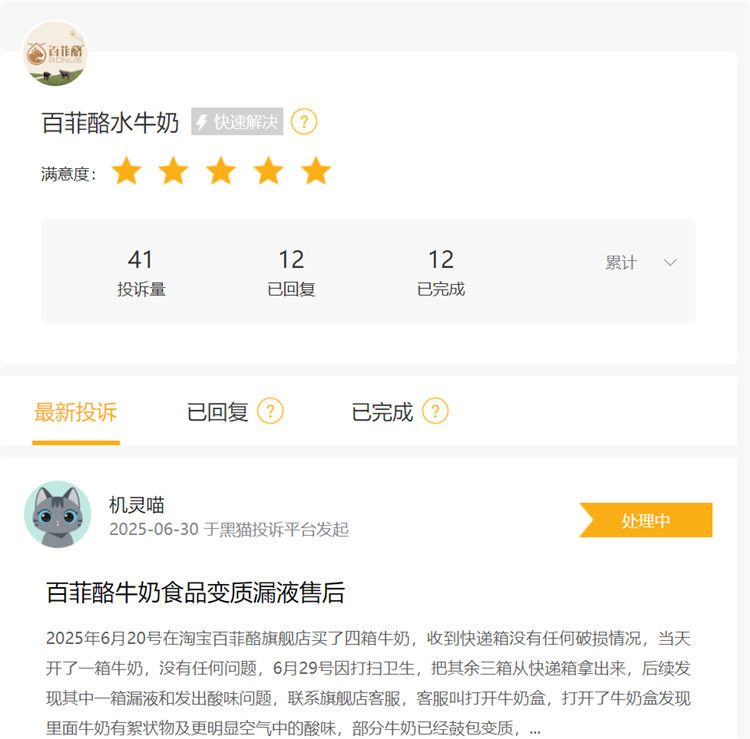Click the question mark beside 快速解决
This screenshot has height=739, width=750.
click(304, 121)
